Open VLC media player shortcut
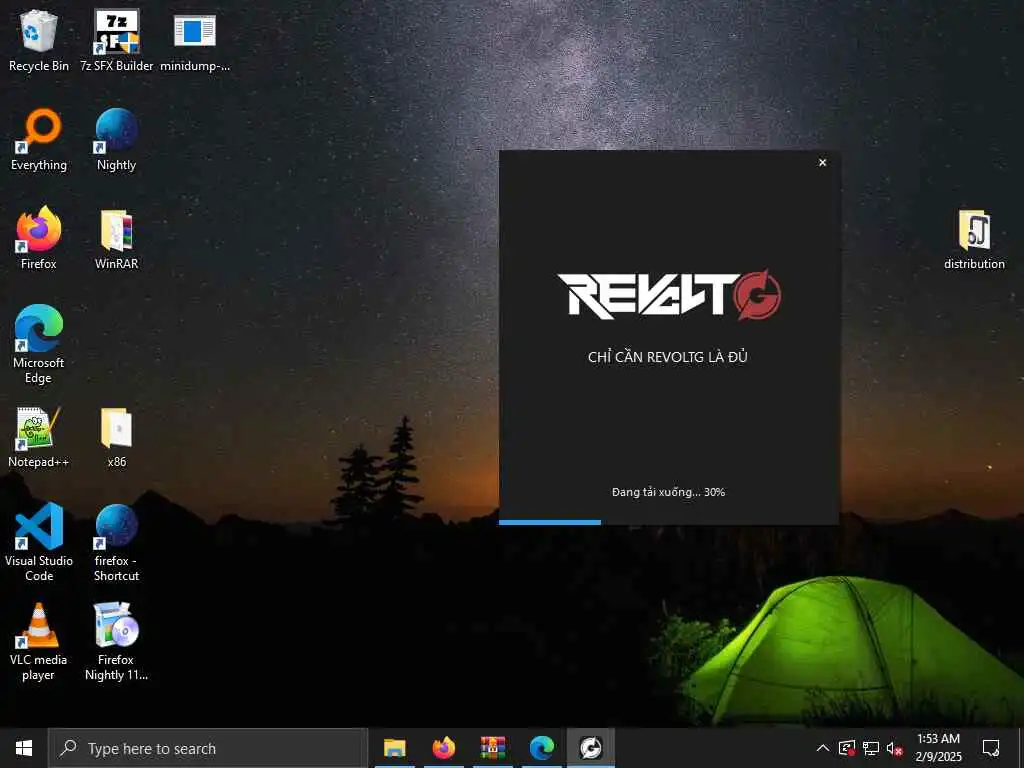 point(39,642)
